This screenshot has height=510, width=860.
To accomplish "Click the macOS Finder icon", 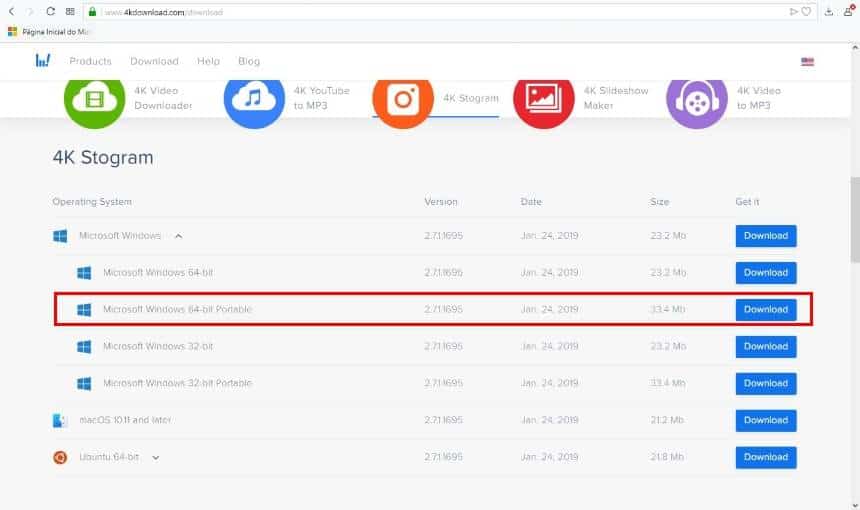I will 59,421.
